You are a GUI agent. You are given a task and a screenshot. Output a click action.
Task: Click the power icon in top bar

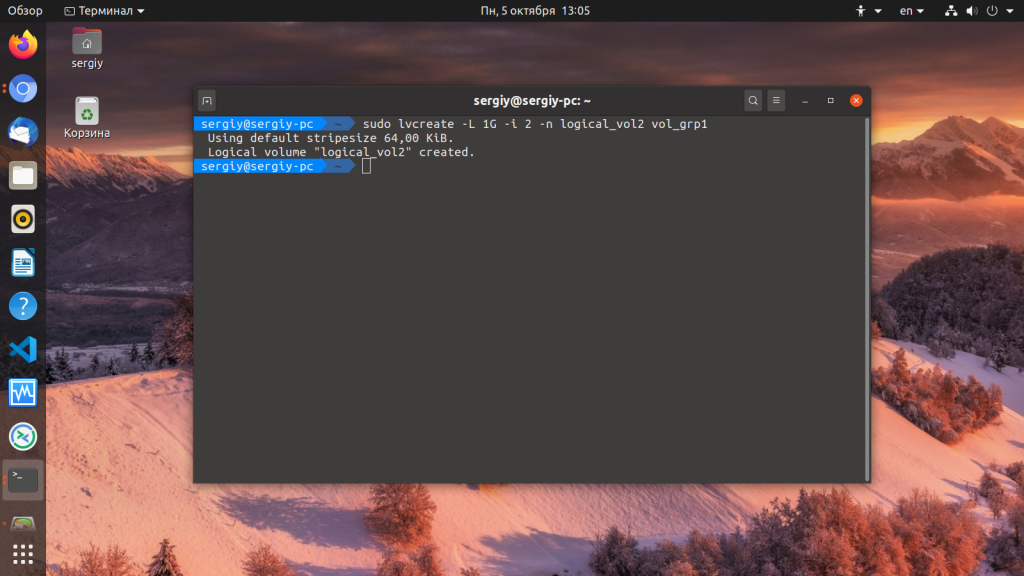pos(992,10)
